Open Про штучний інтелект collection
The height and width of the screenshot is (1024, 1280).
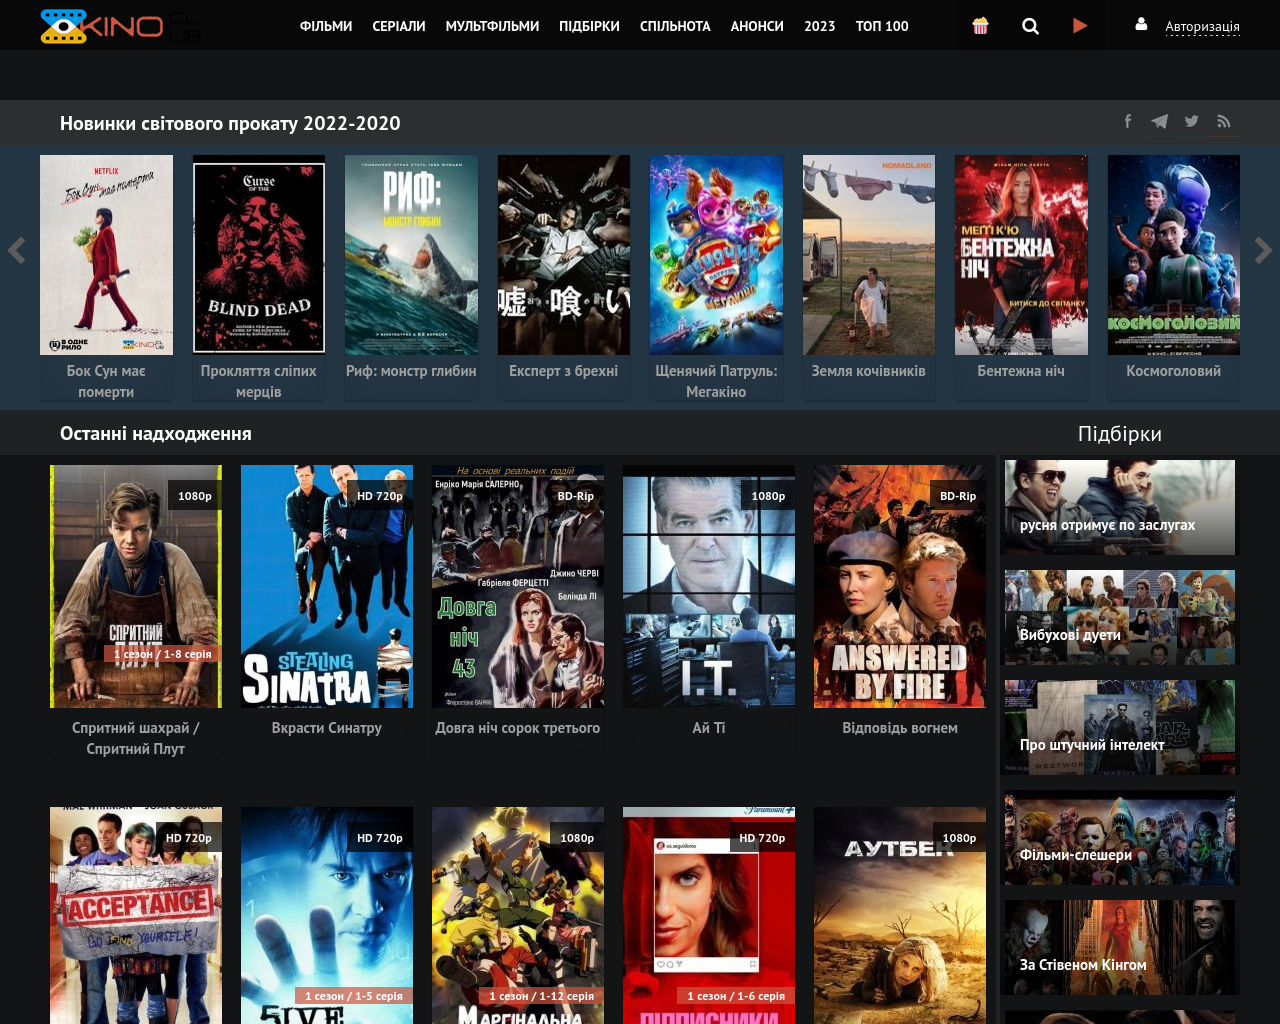click(x=1120, y=727)
